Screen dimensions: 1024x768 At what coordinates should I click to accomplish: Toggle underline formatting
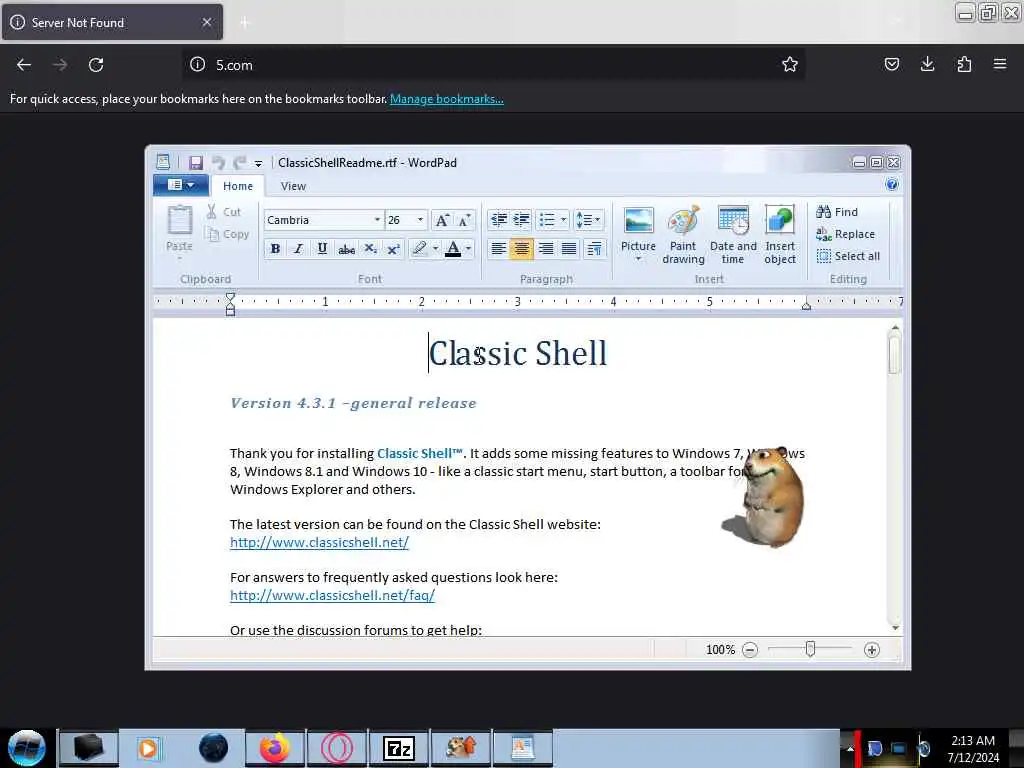point(322,249)
